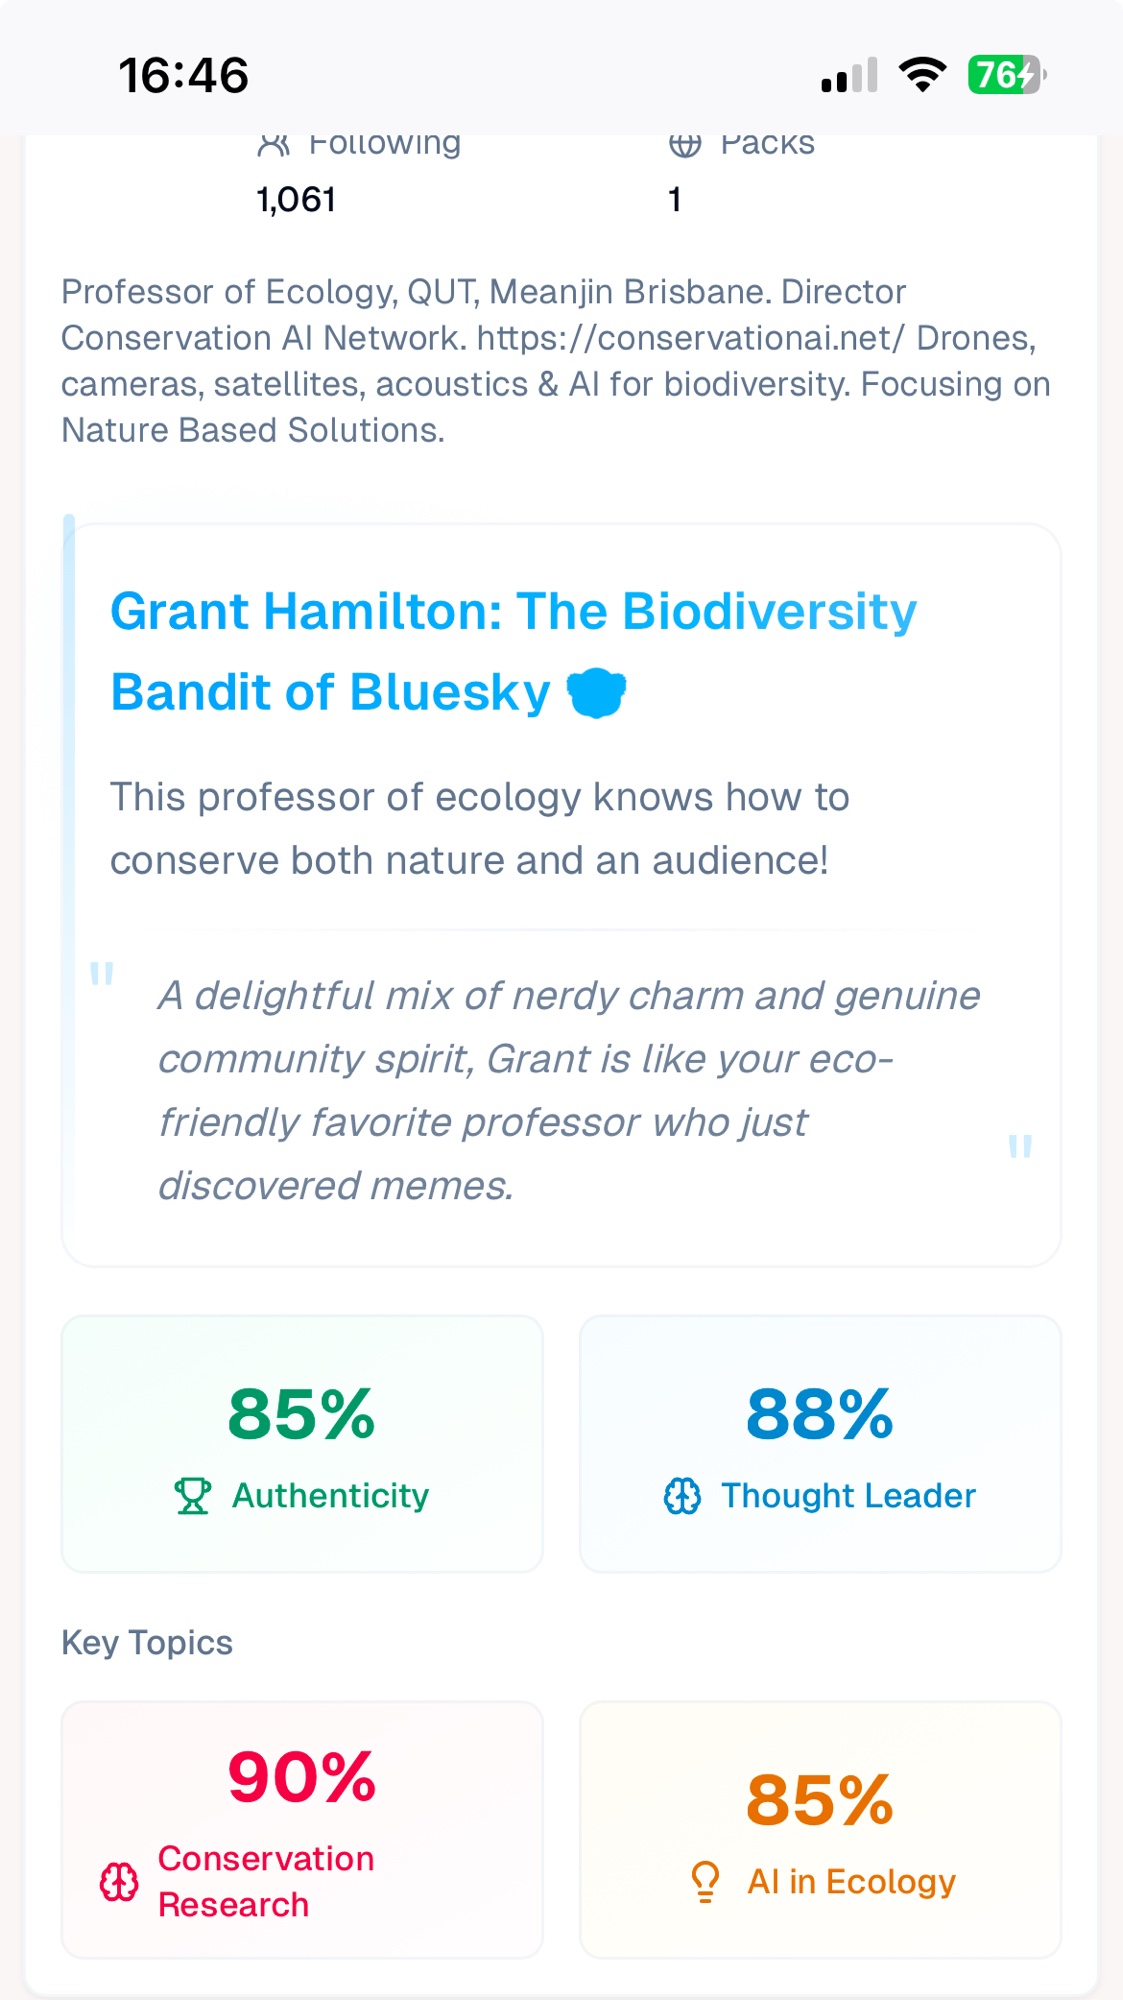Tap the Wi-Fi status icon
1123x2000 pixels.
point(922,75)
